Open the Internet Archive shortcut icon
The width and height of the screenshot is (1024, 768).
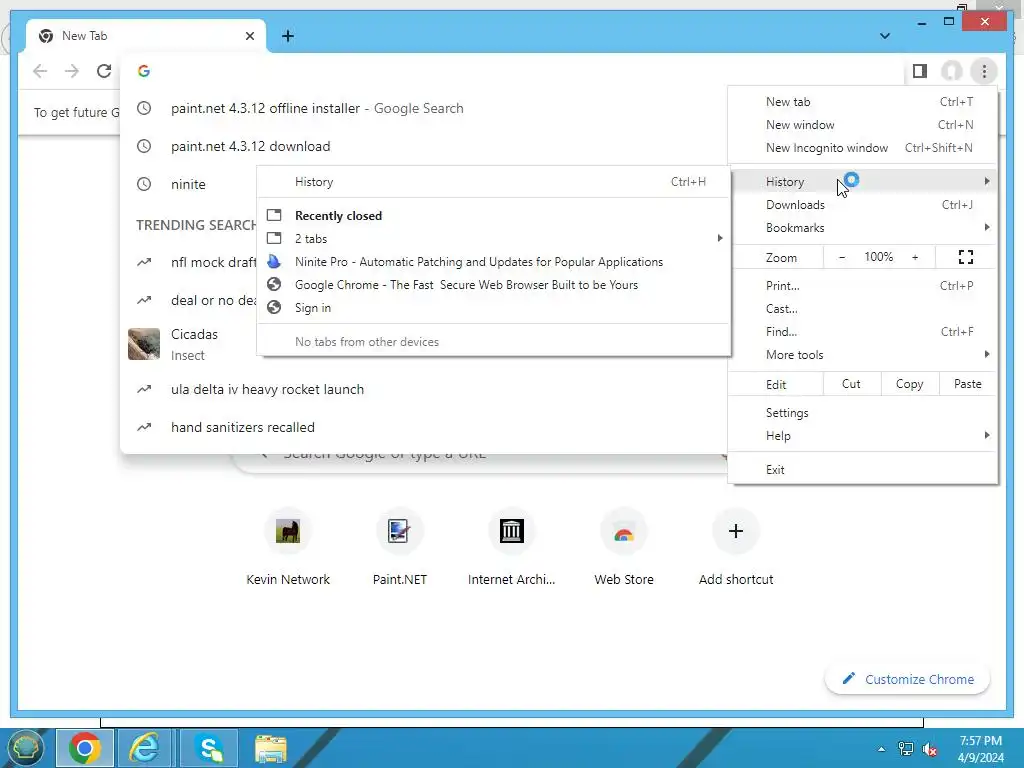(x=511, y=531)
